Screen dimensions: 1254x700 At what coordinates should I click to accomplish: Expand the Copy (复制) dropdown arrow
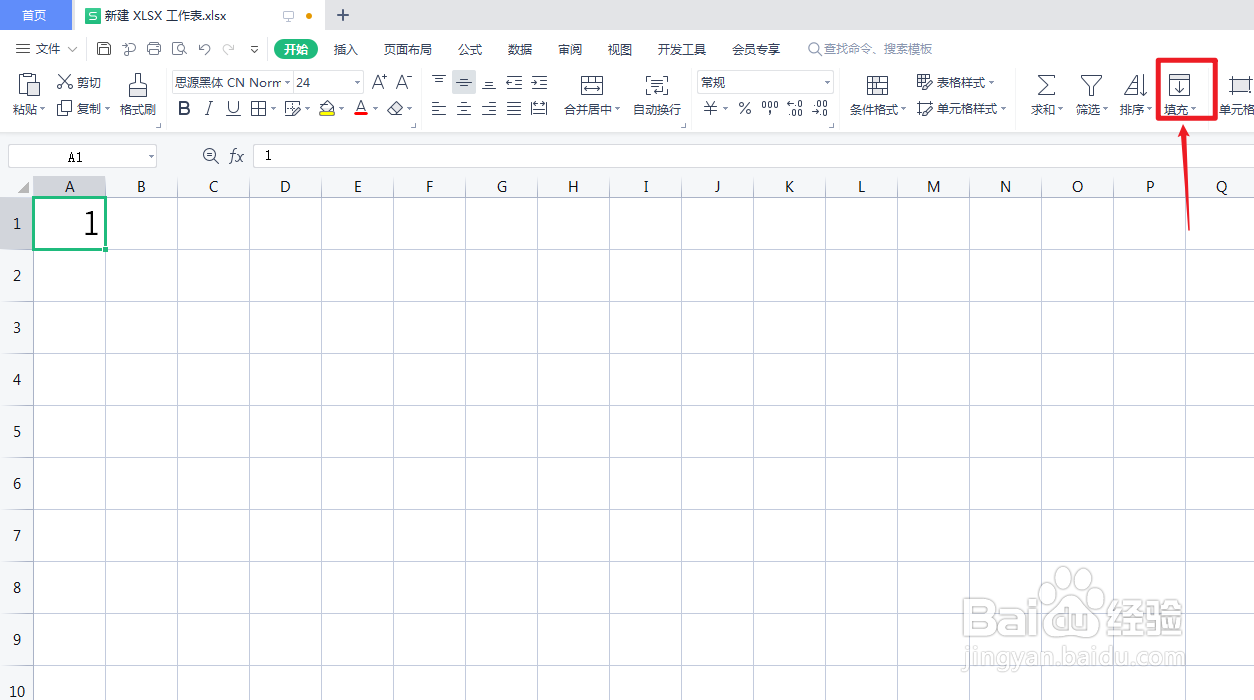pos(107,109)
